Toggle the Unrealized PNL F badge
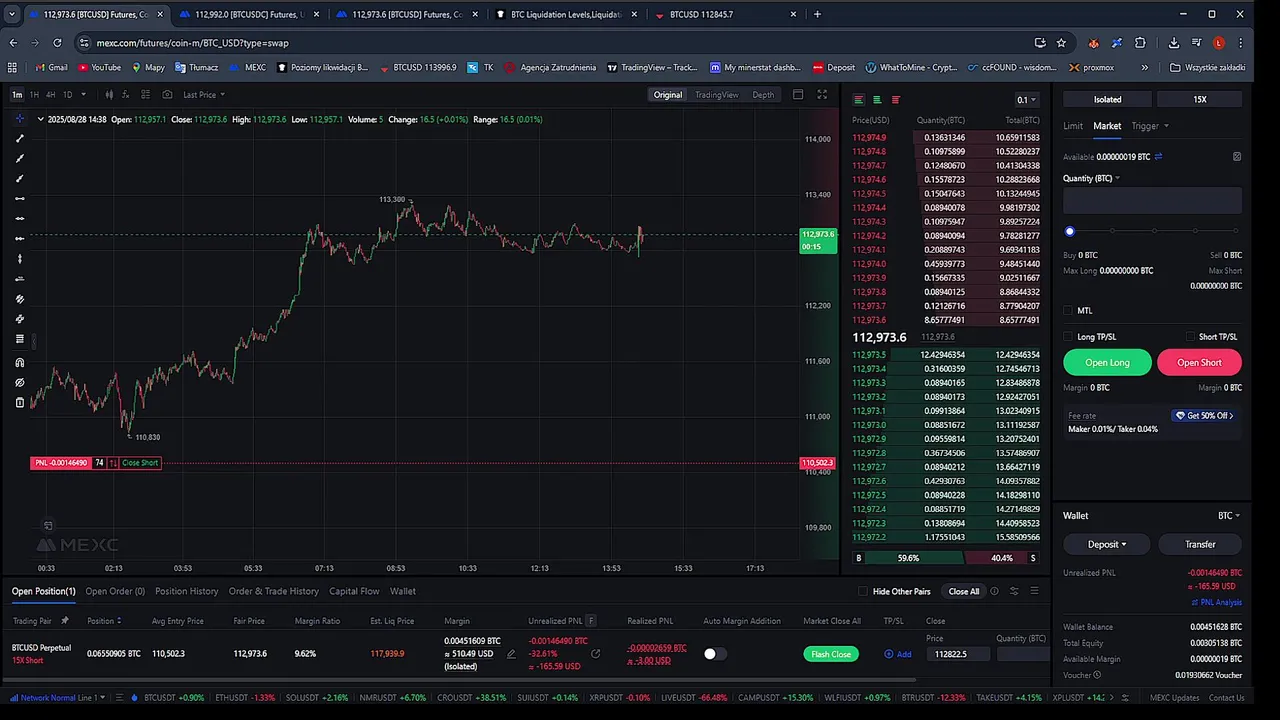The height and width of the screenshot is (720, 1280). click(591, 621)
